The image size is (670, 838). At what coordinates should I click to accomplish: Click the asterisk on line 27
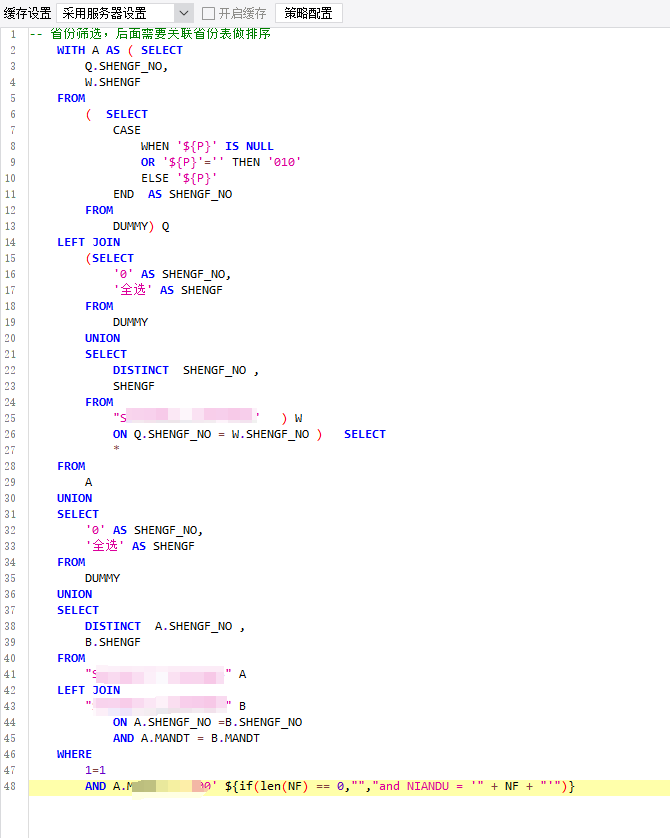coord(116,449)
